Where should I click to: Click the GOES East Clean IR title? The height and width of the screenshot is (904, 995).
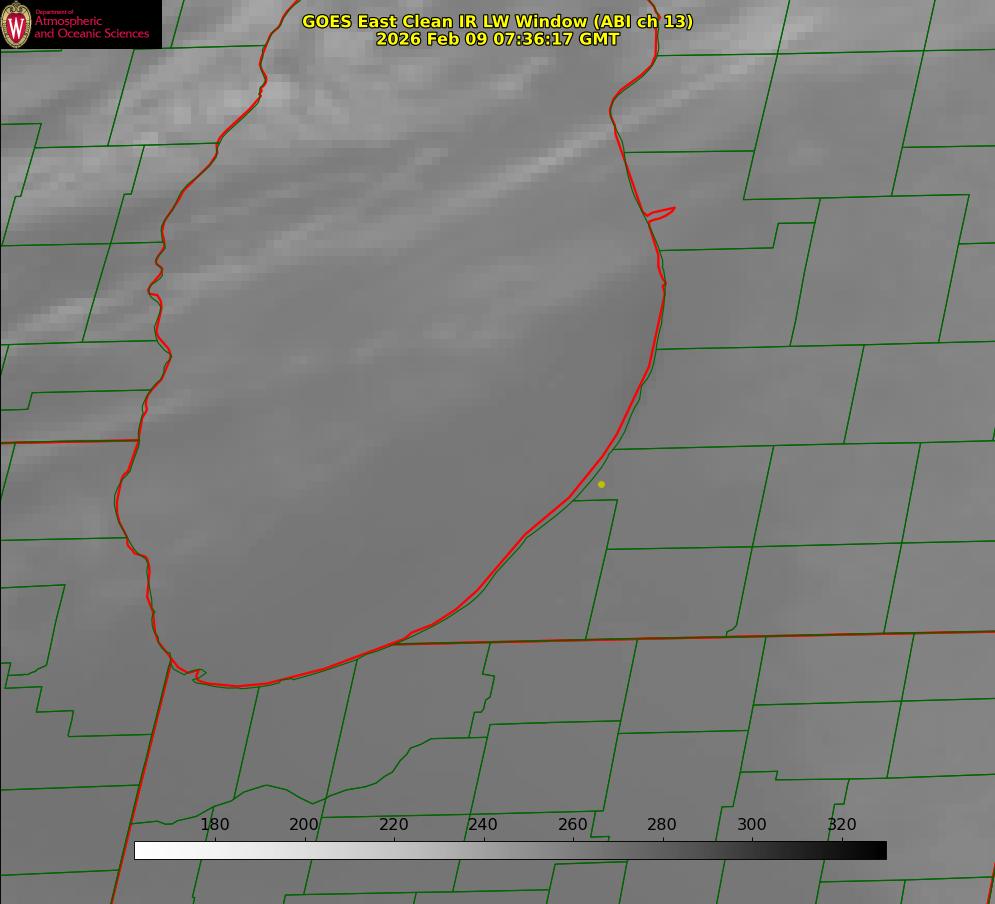498,21
